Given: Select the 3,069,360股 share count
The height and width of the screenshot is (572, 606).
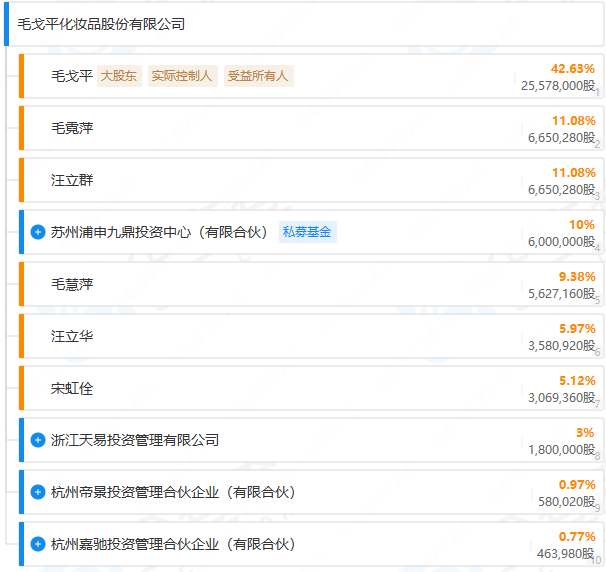Looking at the screenshot, I should [x=562, y=398].
